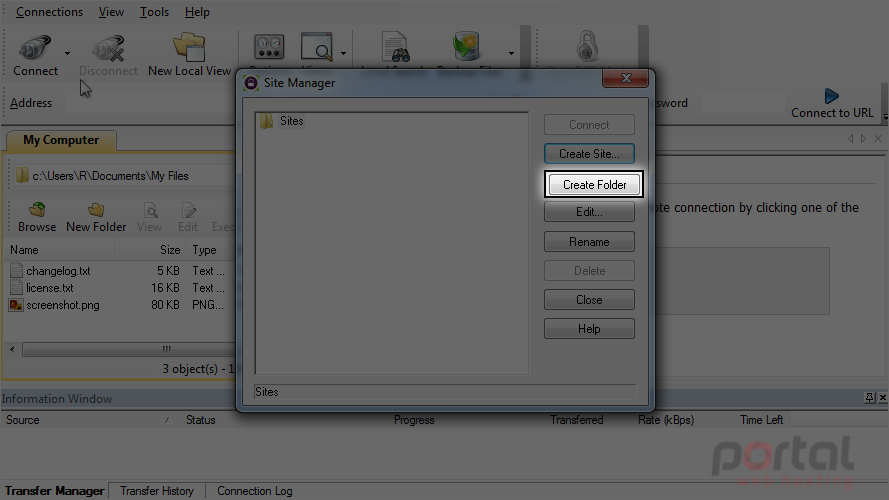Close Site Manager with the red X
This screenshot has height=500, width=889.
625,78
